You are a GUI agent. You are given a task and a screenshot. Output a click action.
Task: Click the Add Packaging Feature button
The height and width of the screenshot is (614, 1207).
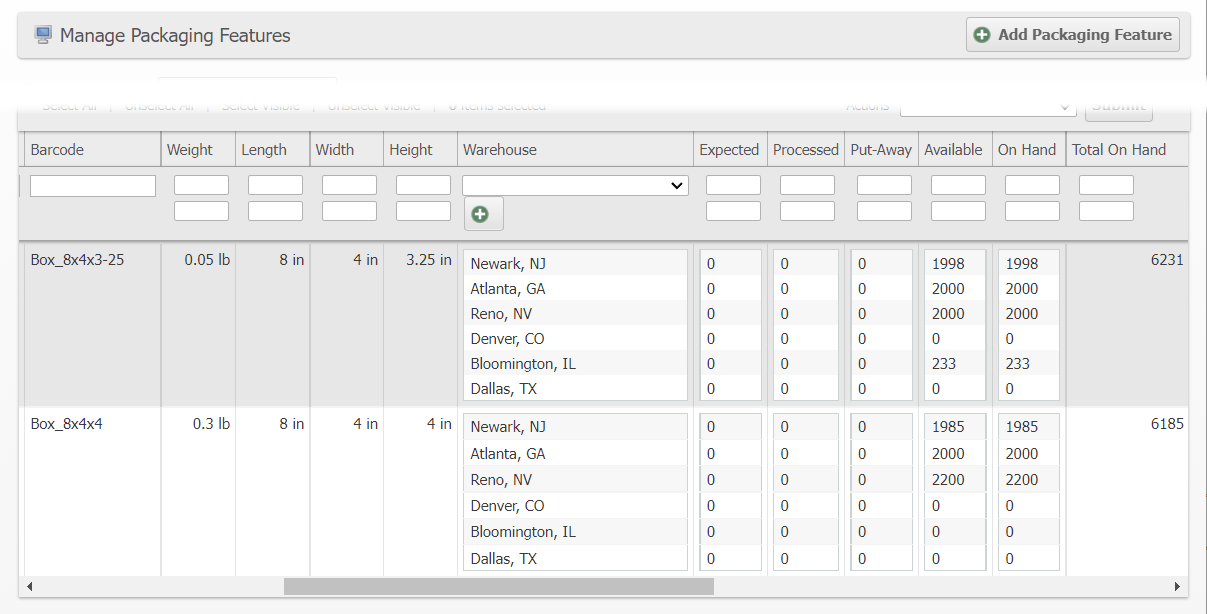(x=1072, y=35)
